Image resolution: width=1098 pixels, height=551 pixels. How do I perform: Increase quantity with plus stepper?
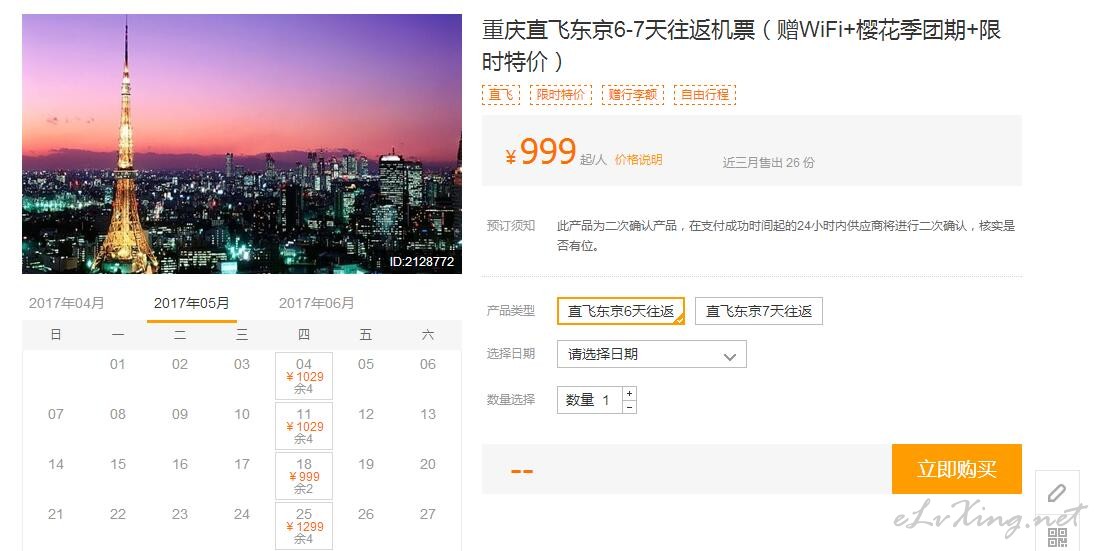630,393
